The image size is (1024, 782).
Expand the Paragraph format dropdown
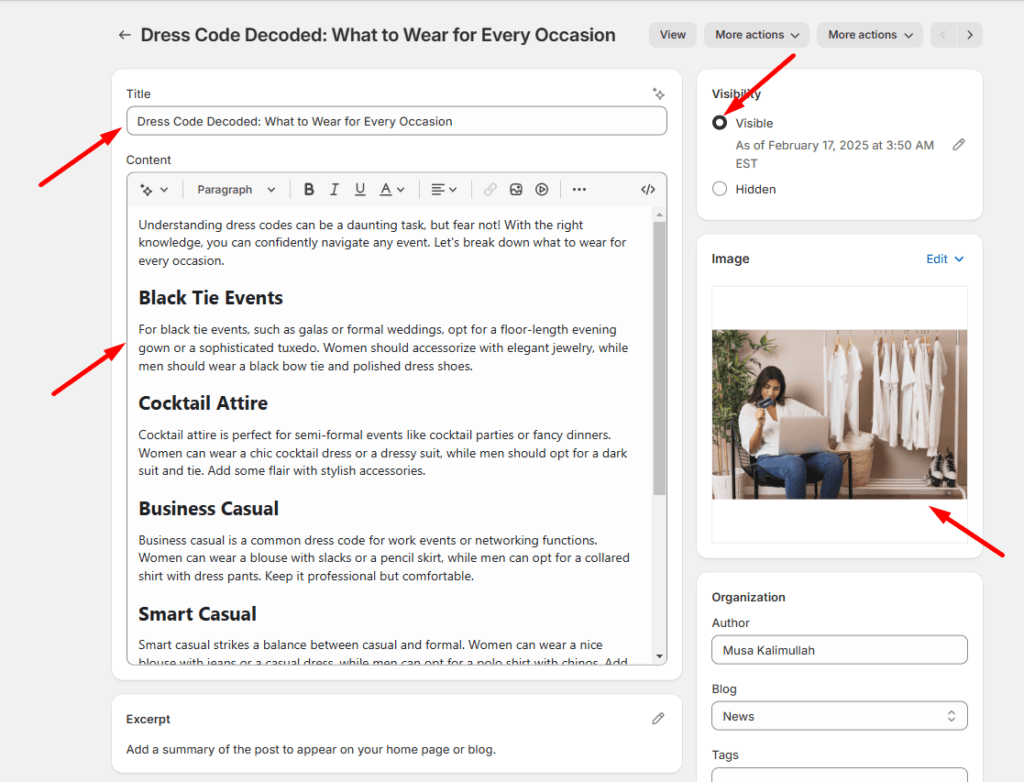[236, 189]
